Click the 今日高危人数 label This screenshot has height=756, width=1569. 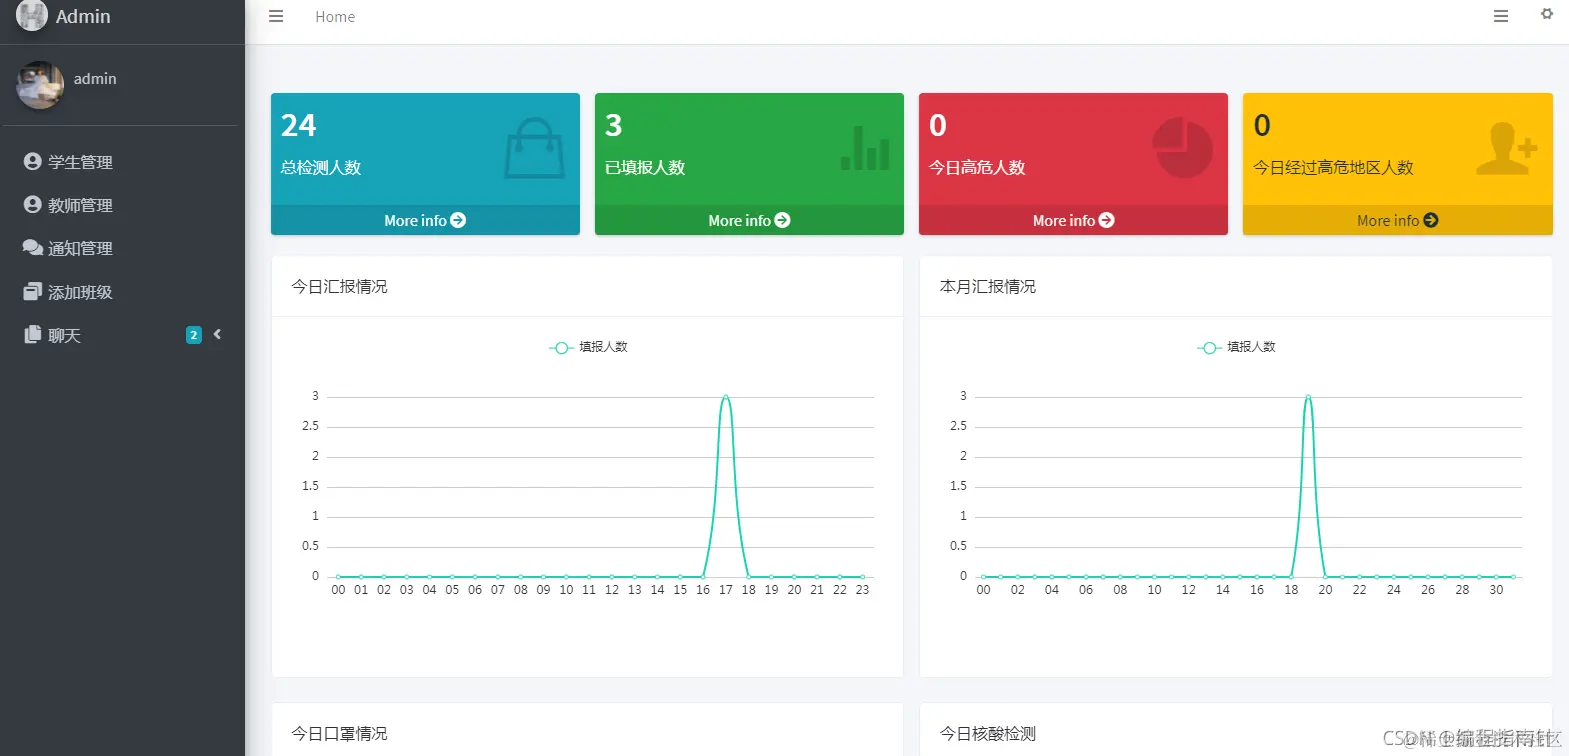click(x=977, y=167)
